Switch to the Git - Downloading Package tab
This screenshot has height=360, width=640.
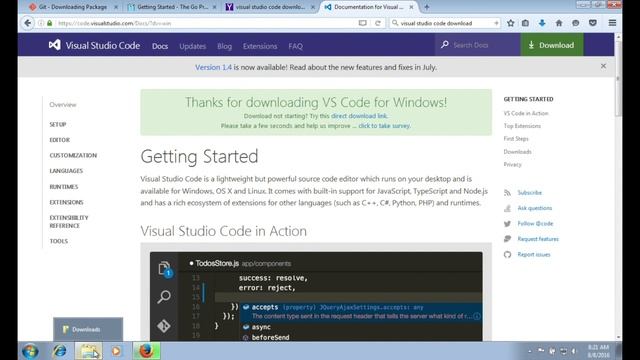(73, 7)
